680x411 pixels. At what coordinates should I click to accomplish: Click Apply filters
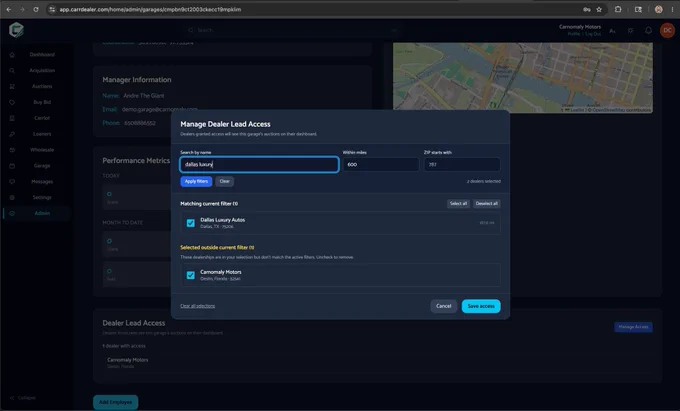pos(196,181)
